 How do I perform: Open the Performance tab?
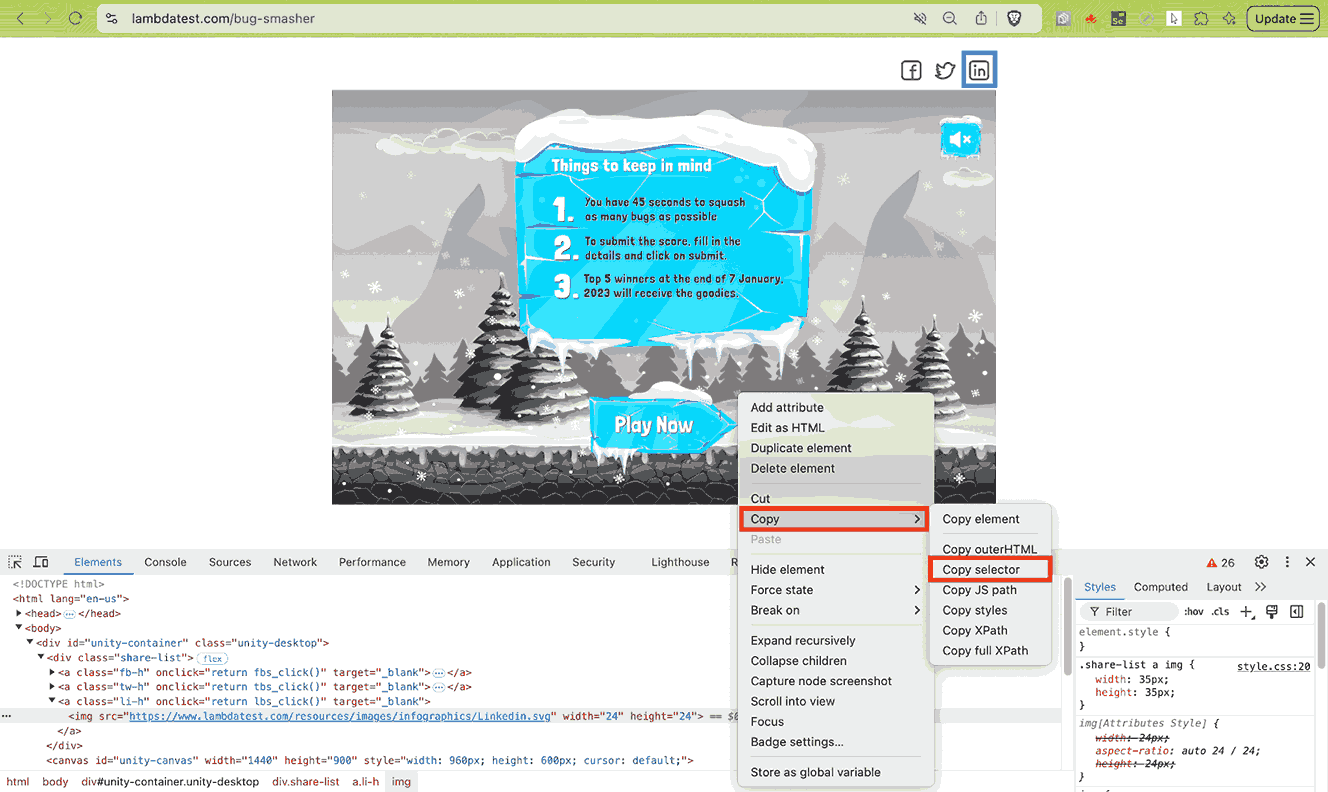click(372, 562)
